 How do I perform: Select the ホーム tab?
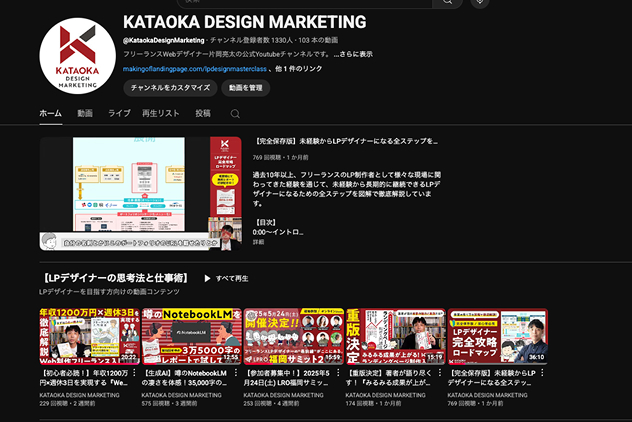coord(50,113)
